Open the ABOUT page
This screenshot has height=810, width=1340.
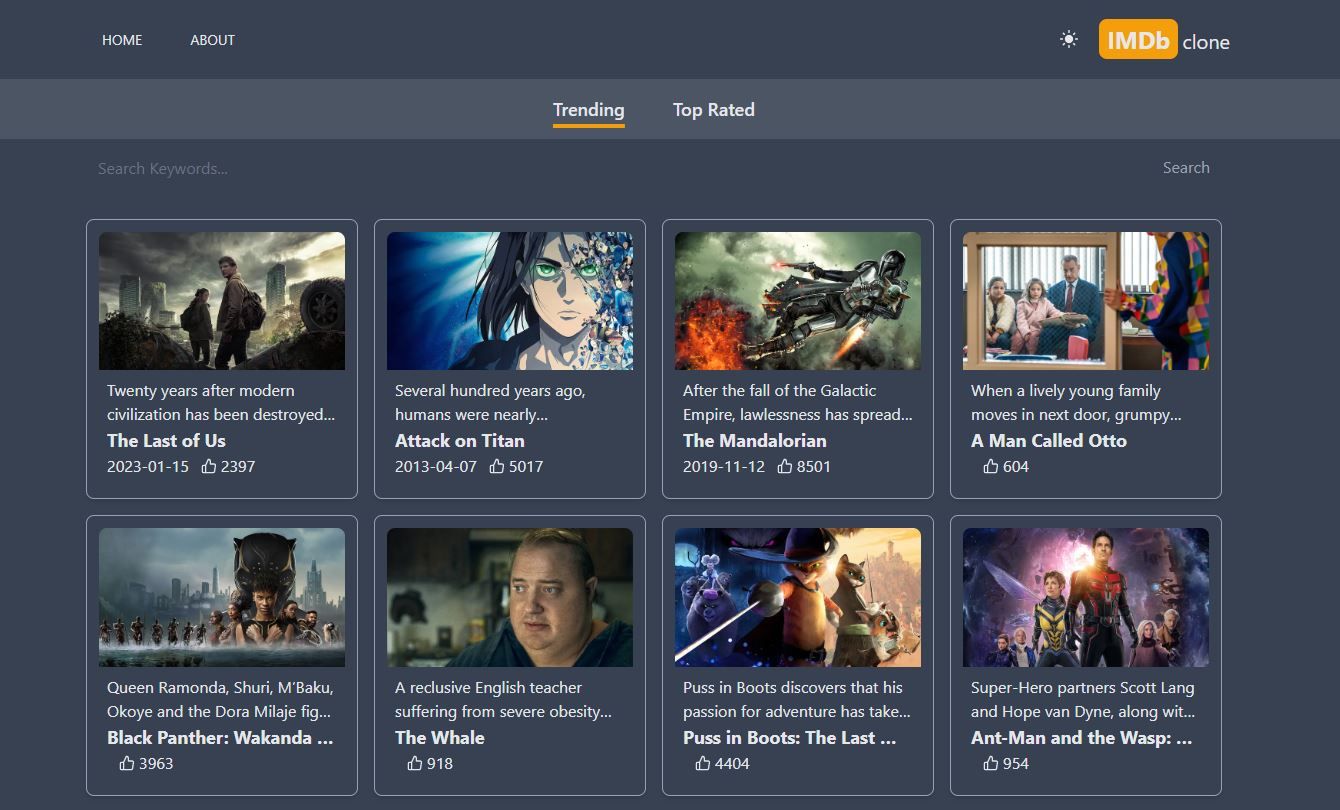tap(213, 40)
